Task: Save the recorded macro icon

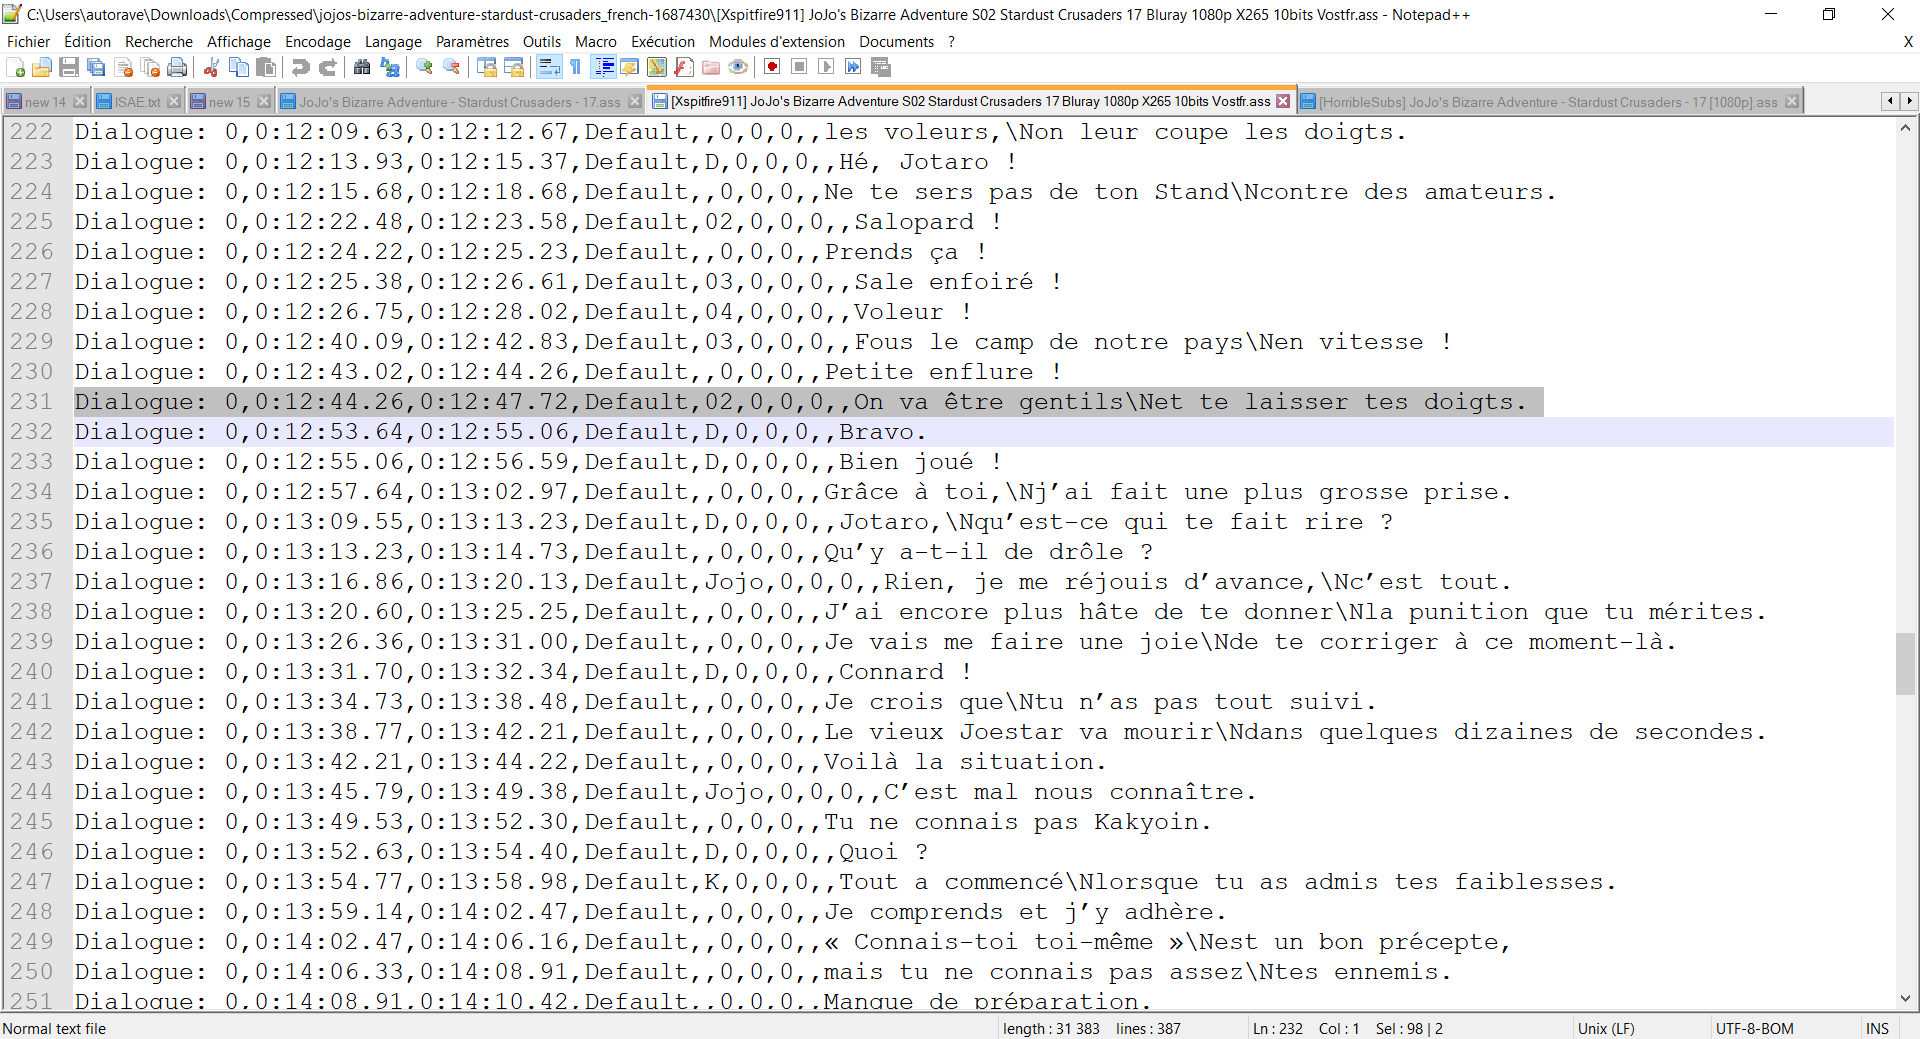Action: [881, 67]
